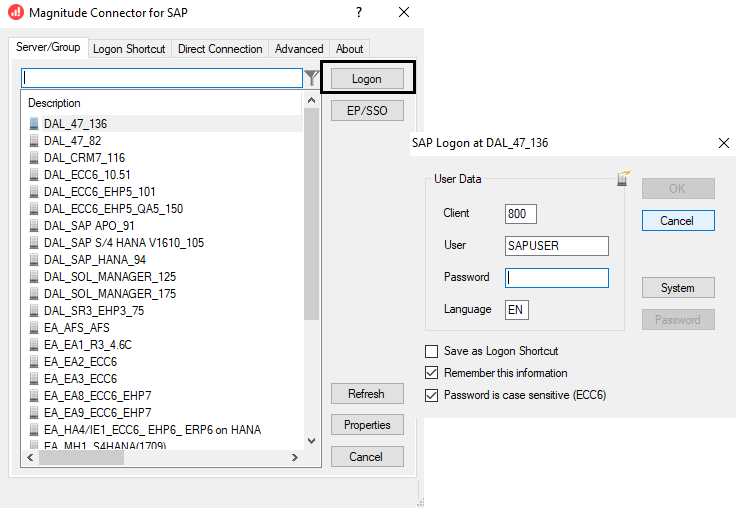Uncheck Remember this information
Image resolution: width=736 pixels, height=508 pixels.
tap(432, 373)
